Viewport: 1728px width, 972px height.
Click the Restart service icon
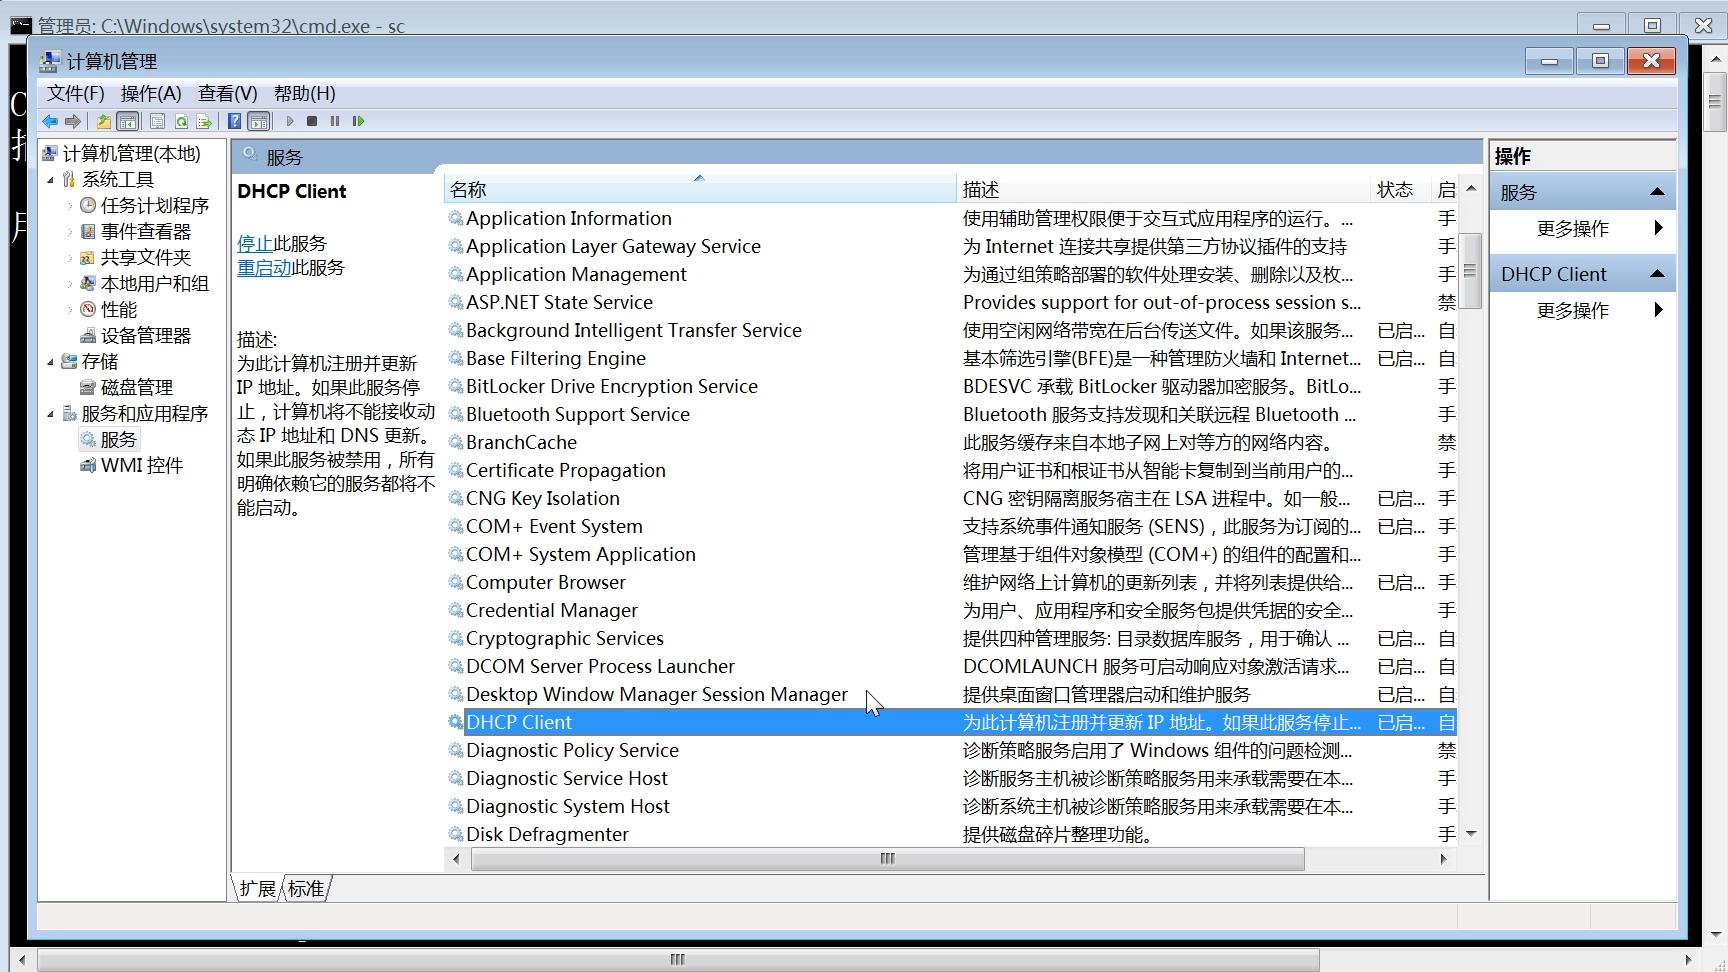tap(358, 121)
